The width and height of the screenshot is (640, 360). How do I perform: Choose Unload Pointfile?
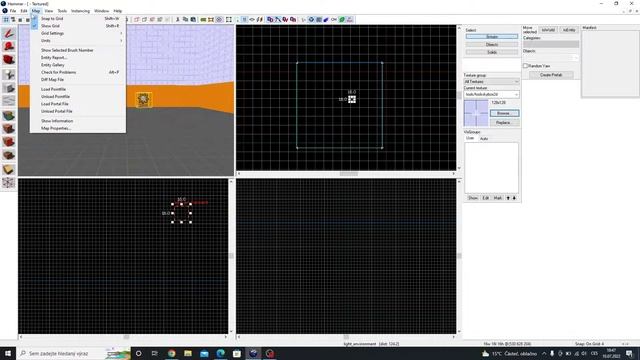coord(78,97)
